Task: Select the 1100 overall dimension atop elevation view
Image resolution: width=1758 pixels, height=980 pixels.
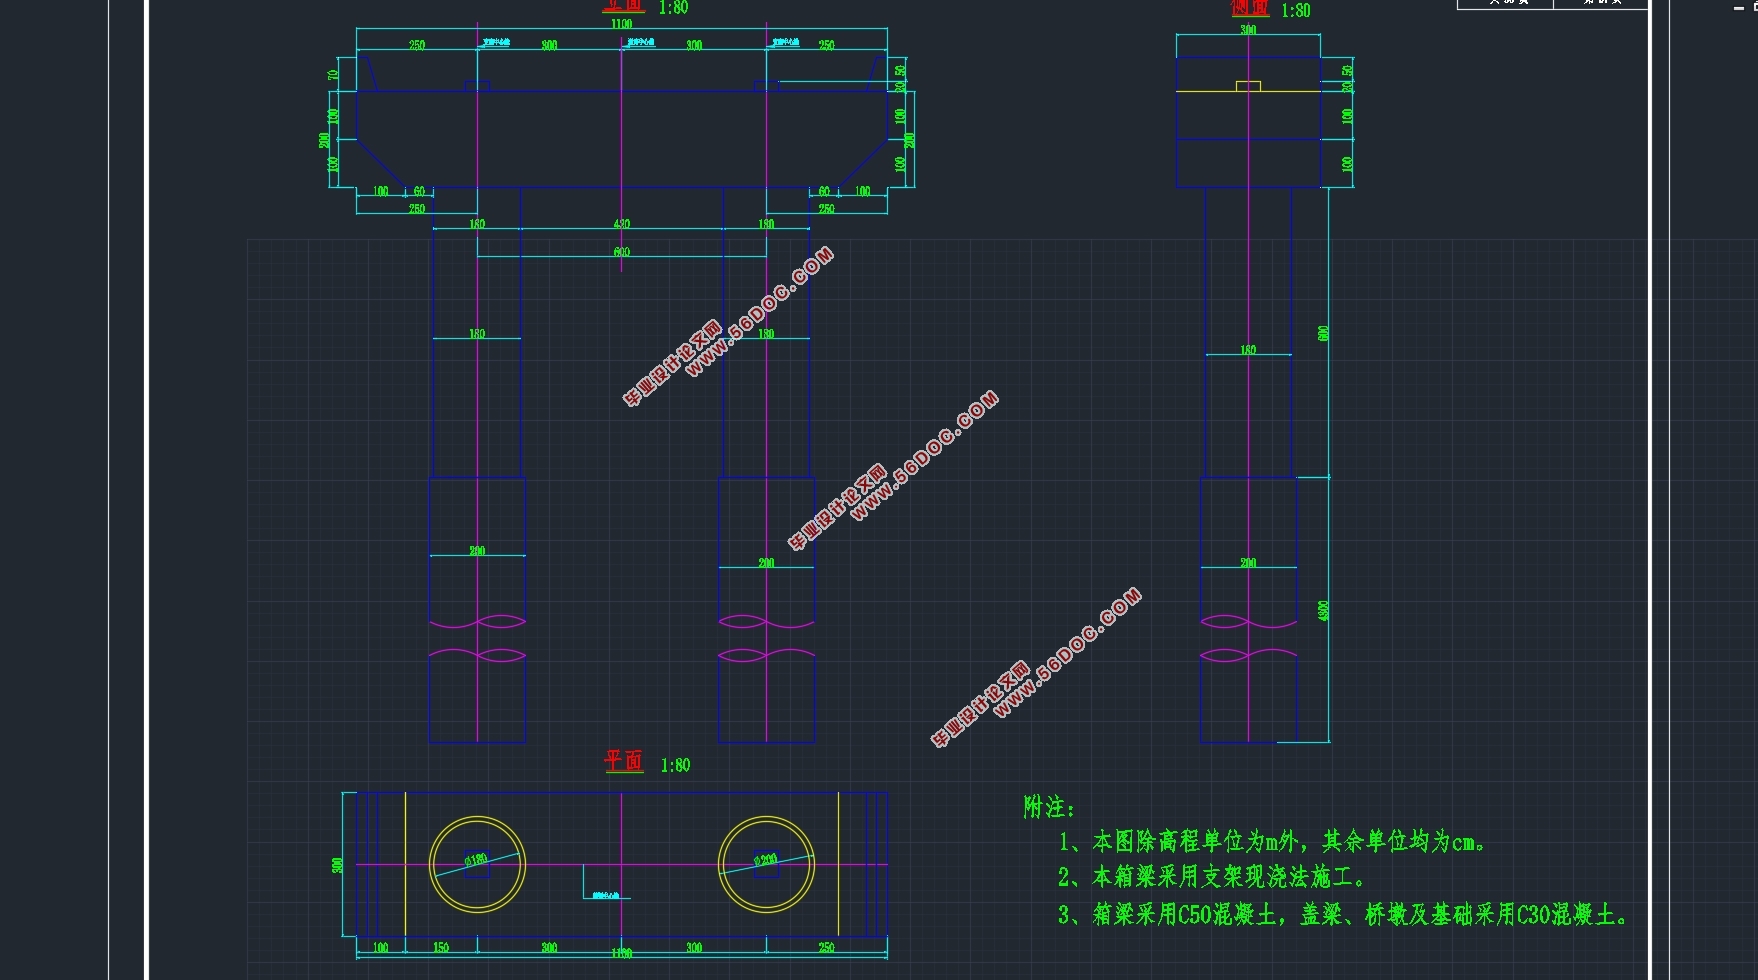Action: [x=621, y=24]
